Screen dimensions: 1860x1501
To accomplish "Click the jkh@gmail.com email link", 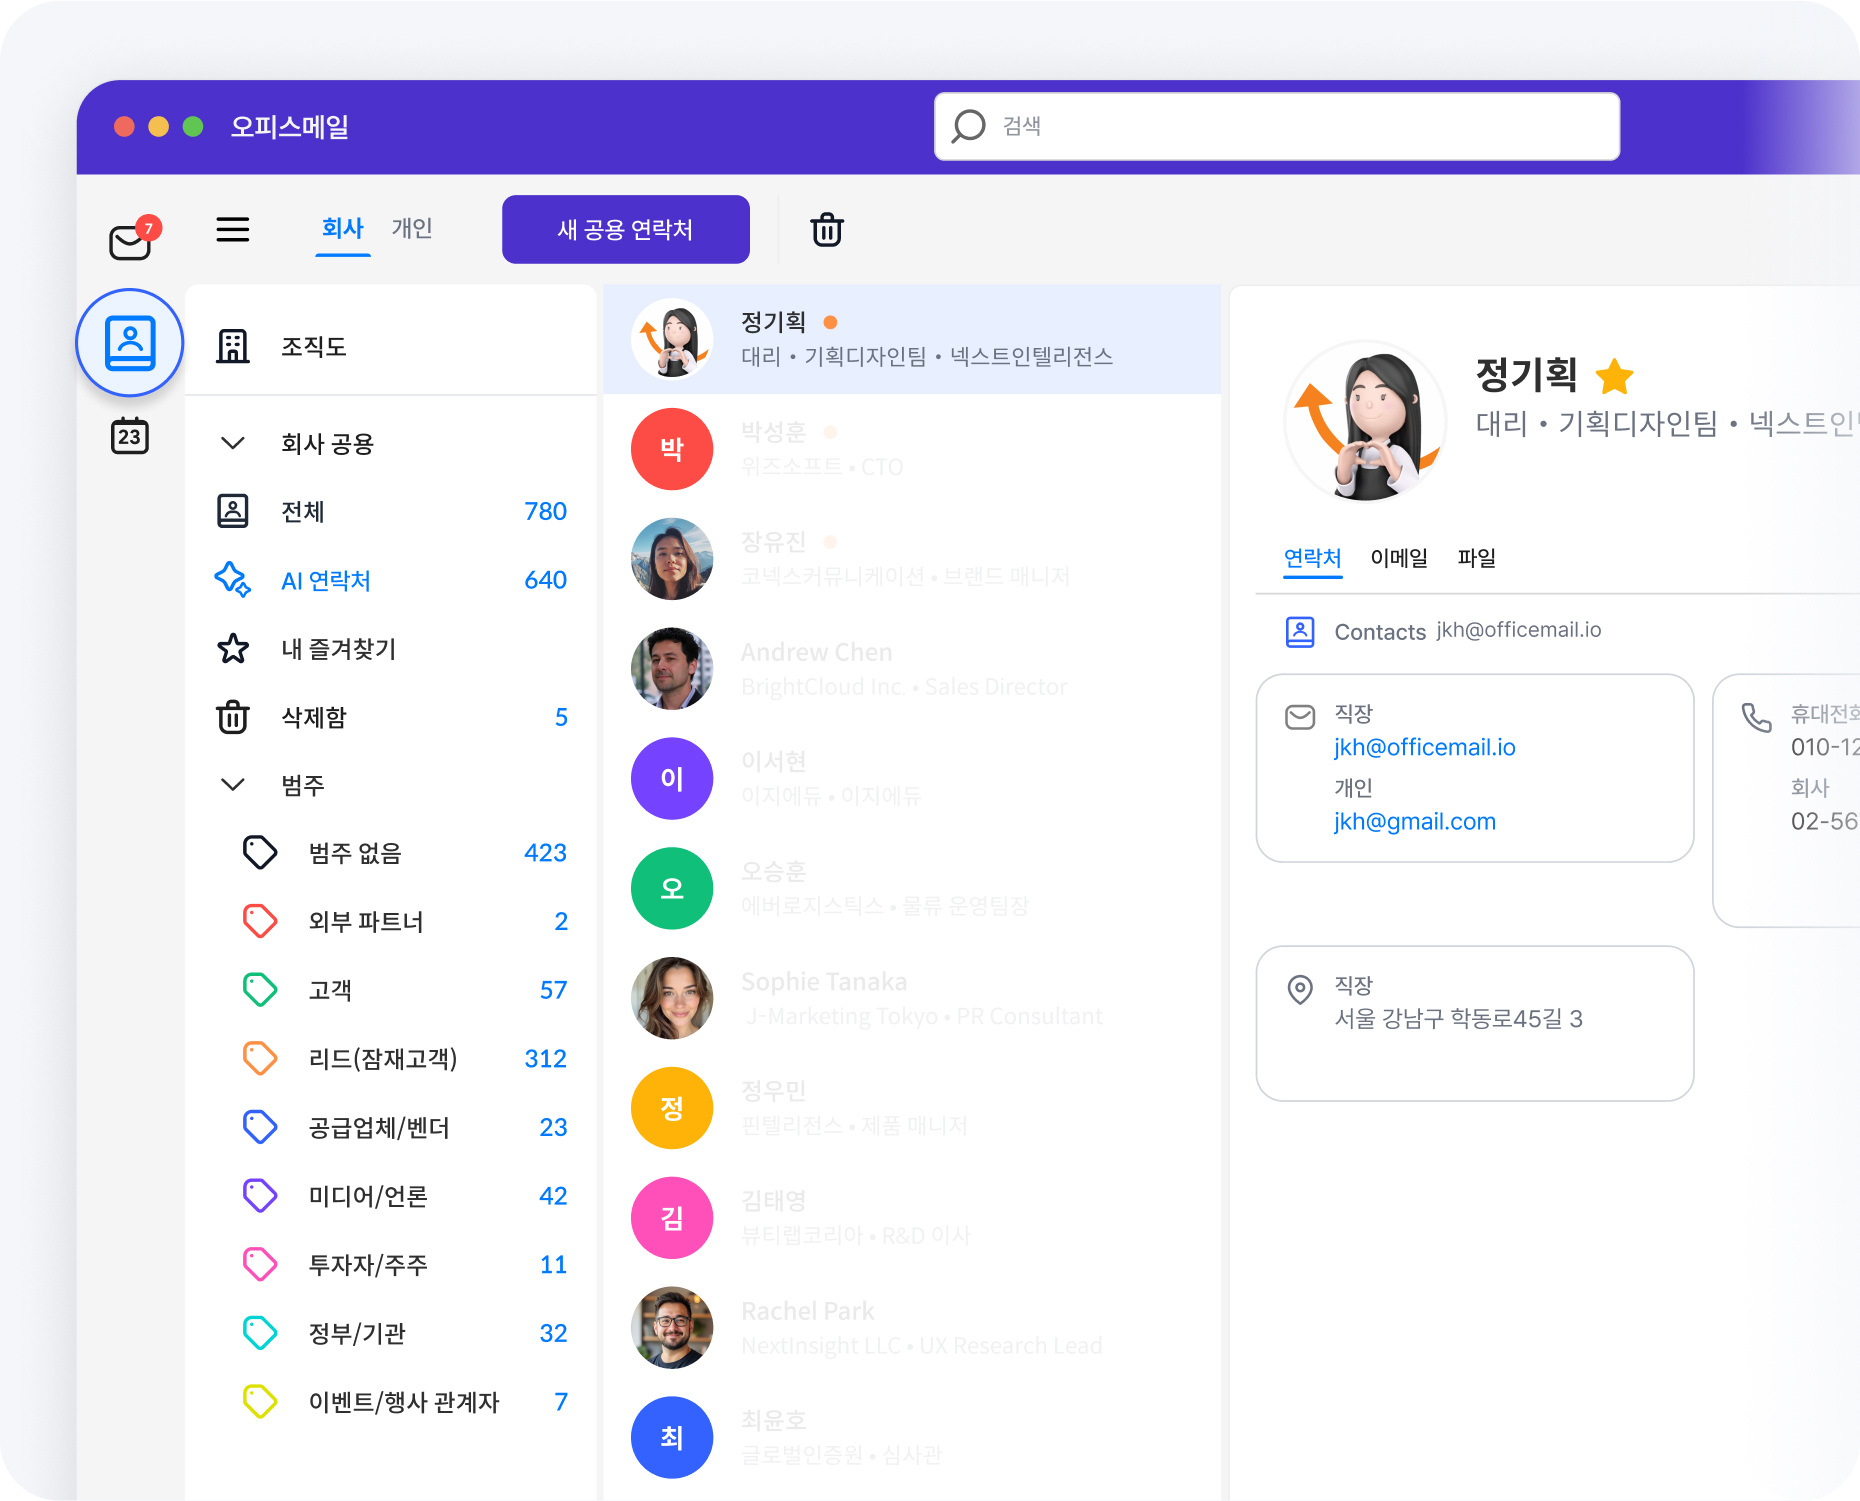I will pos(1414,822).
